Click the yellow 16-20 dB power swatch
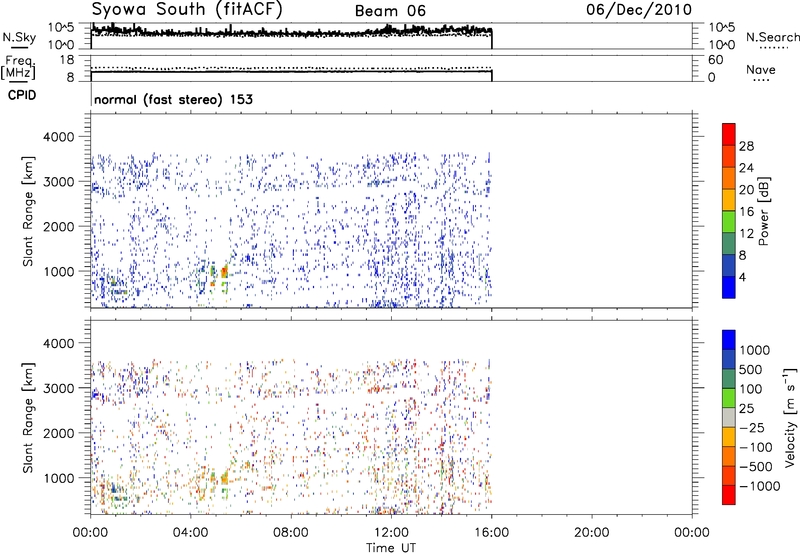800x554 pixels. [729, 199]
